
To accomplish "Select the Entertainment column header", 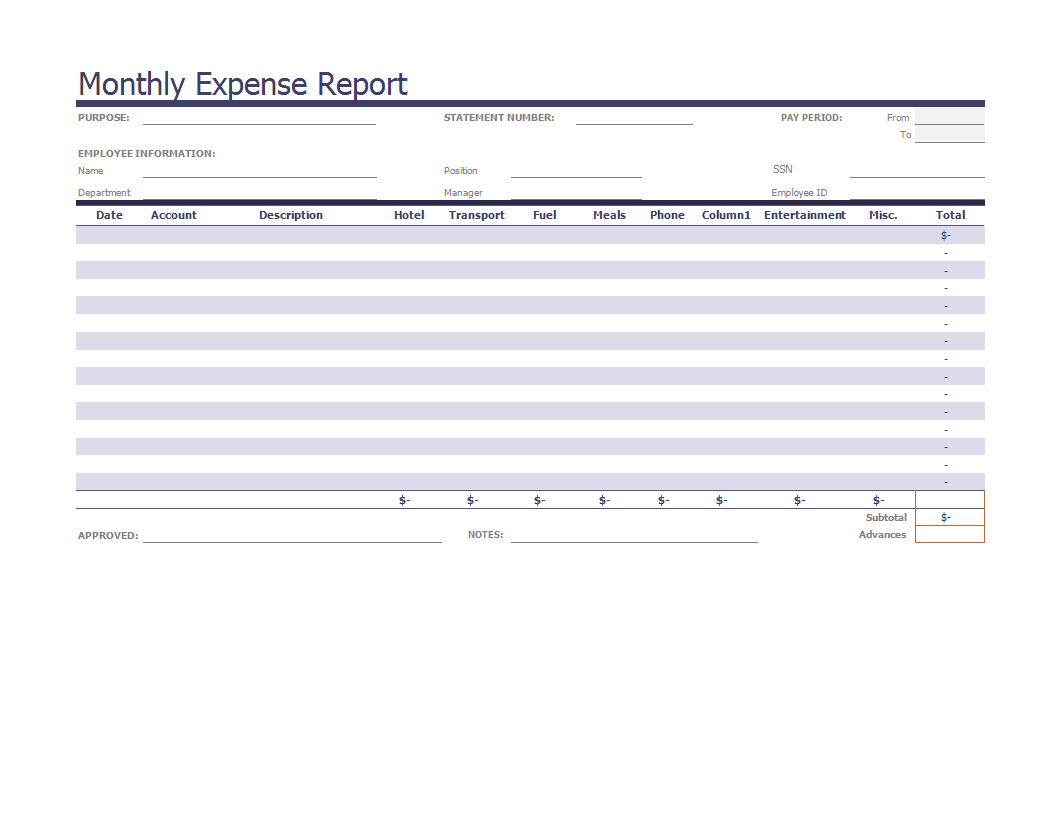I will coord(804,215).
